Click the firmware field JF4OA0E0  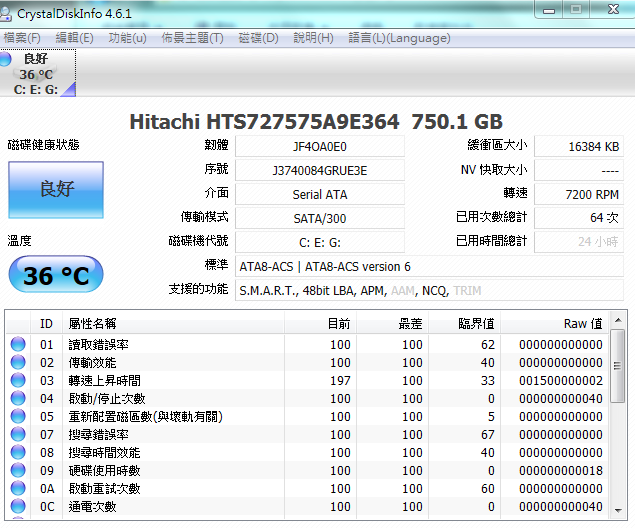coord(320,146)
